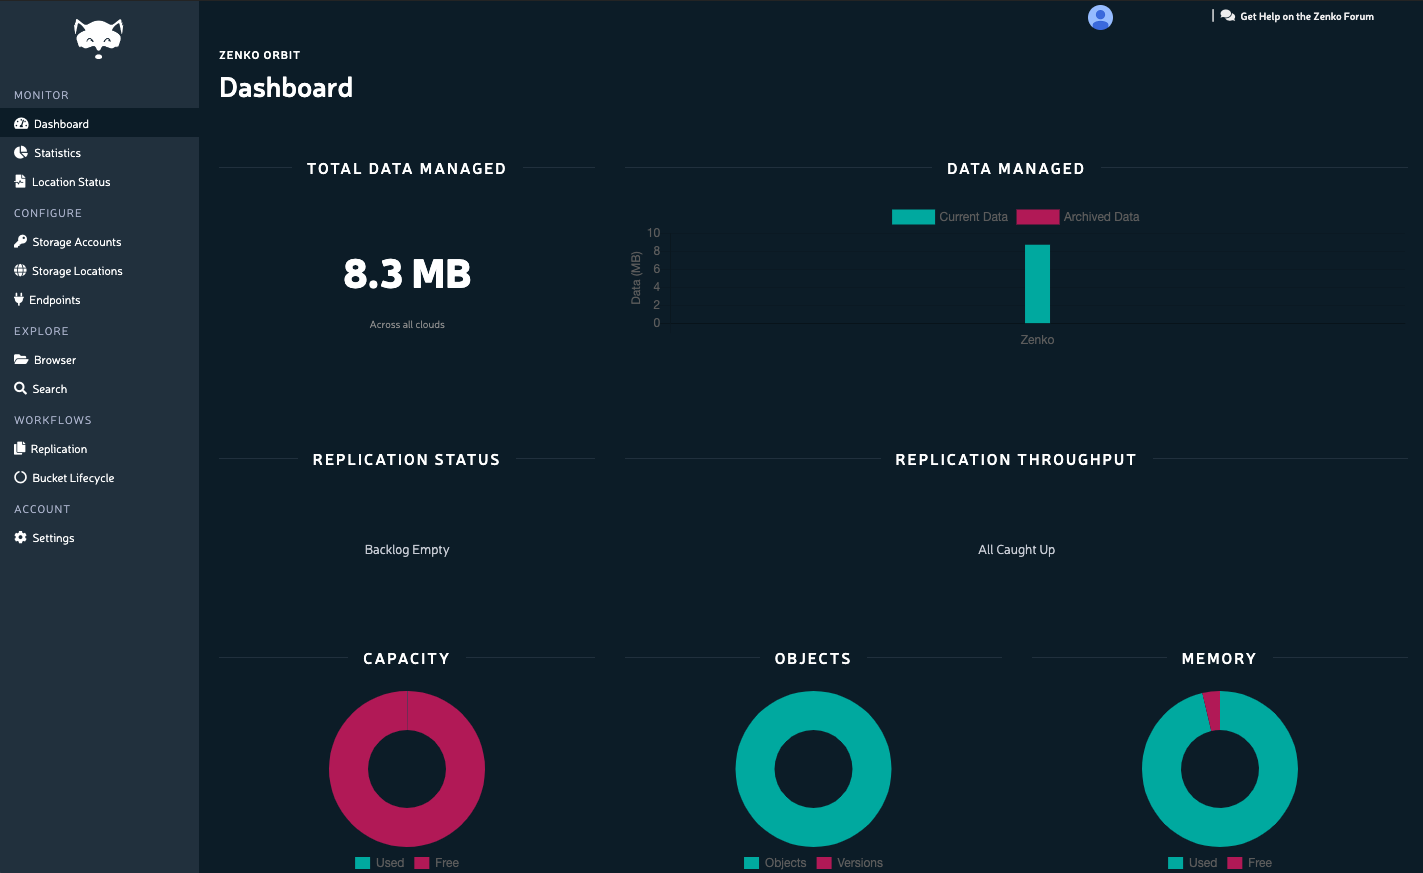The width and height of the screenshot is (1423, 873).
Task: Click the Browser folder icon
Action: click(21, 360)
